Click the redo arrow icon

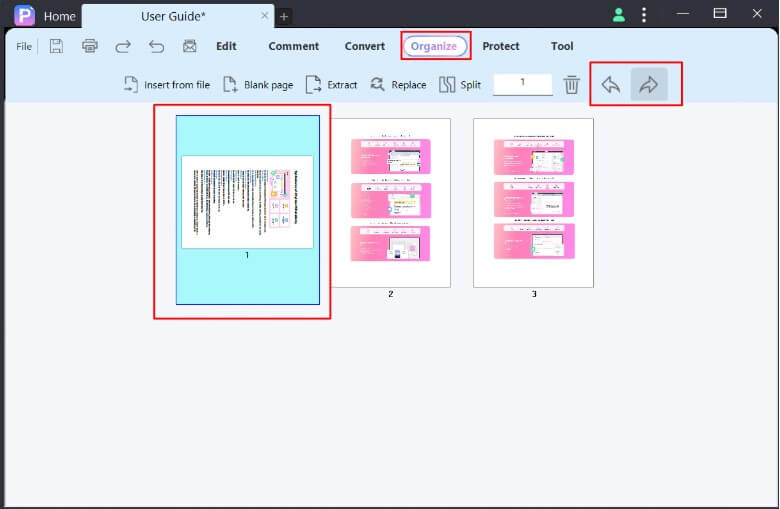point(123,47)
